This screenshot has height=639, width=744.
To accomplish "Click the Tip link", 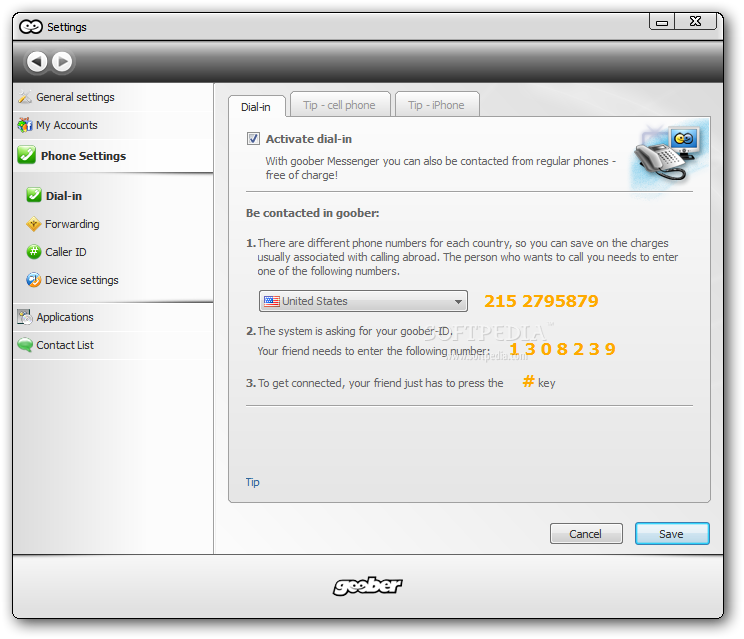I will pyautogui.click(x=252, y=482).
